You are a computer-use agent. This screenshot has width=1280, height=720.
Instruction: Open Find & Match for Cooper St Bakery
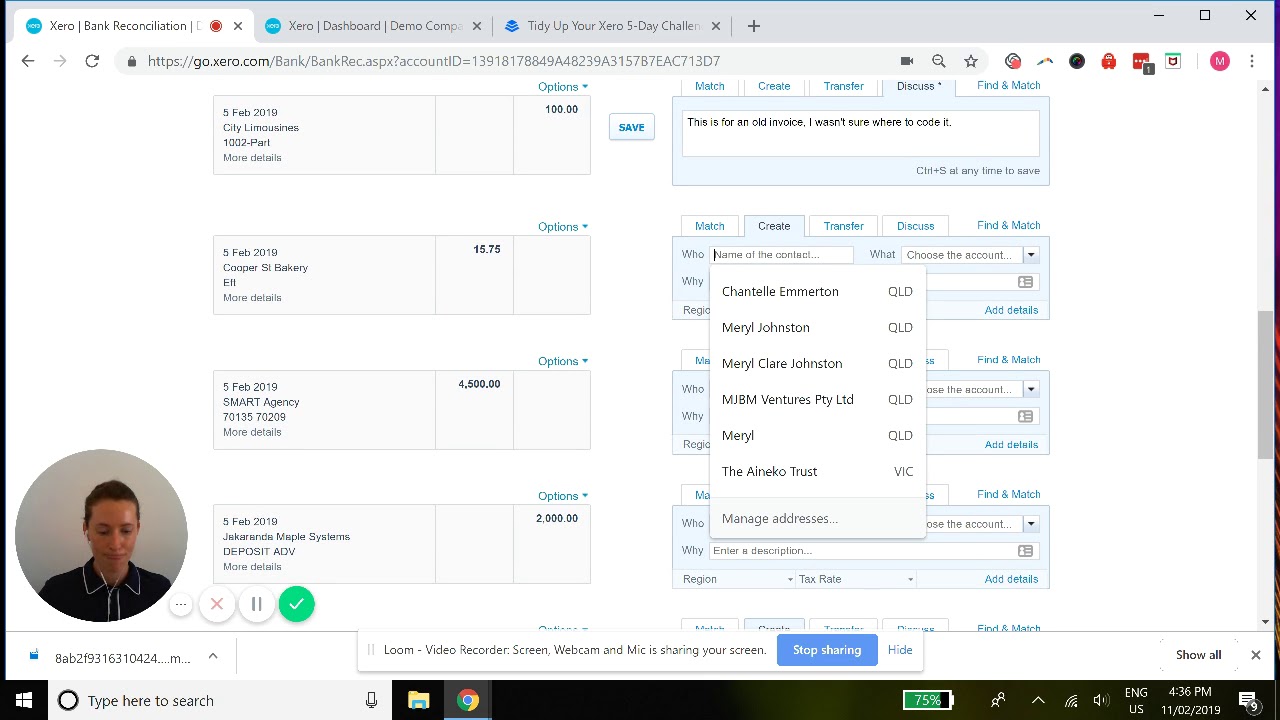point(1008,225)
